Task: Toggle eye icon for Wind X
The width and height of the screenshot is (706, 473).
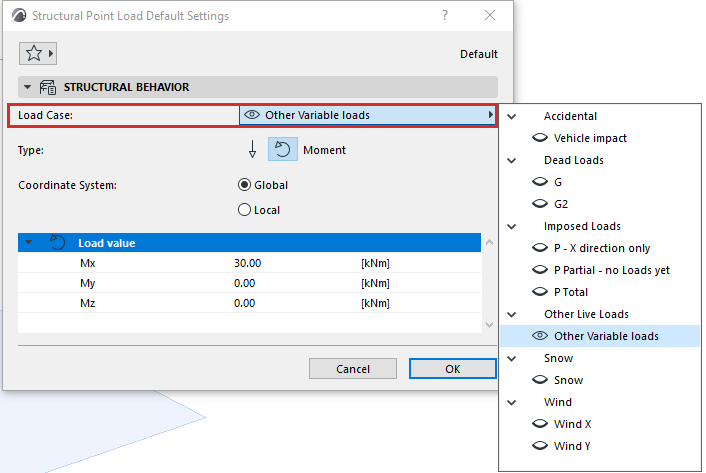Action: coord(540,424)
